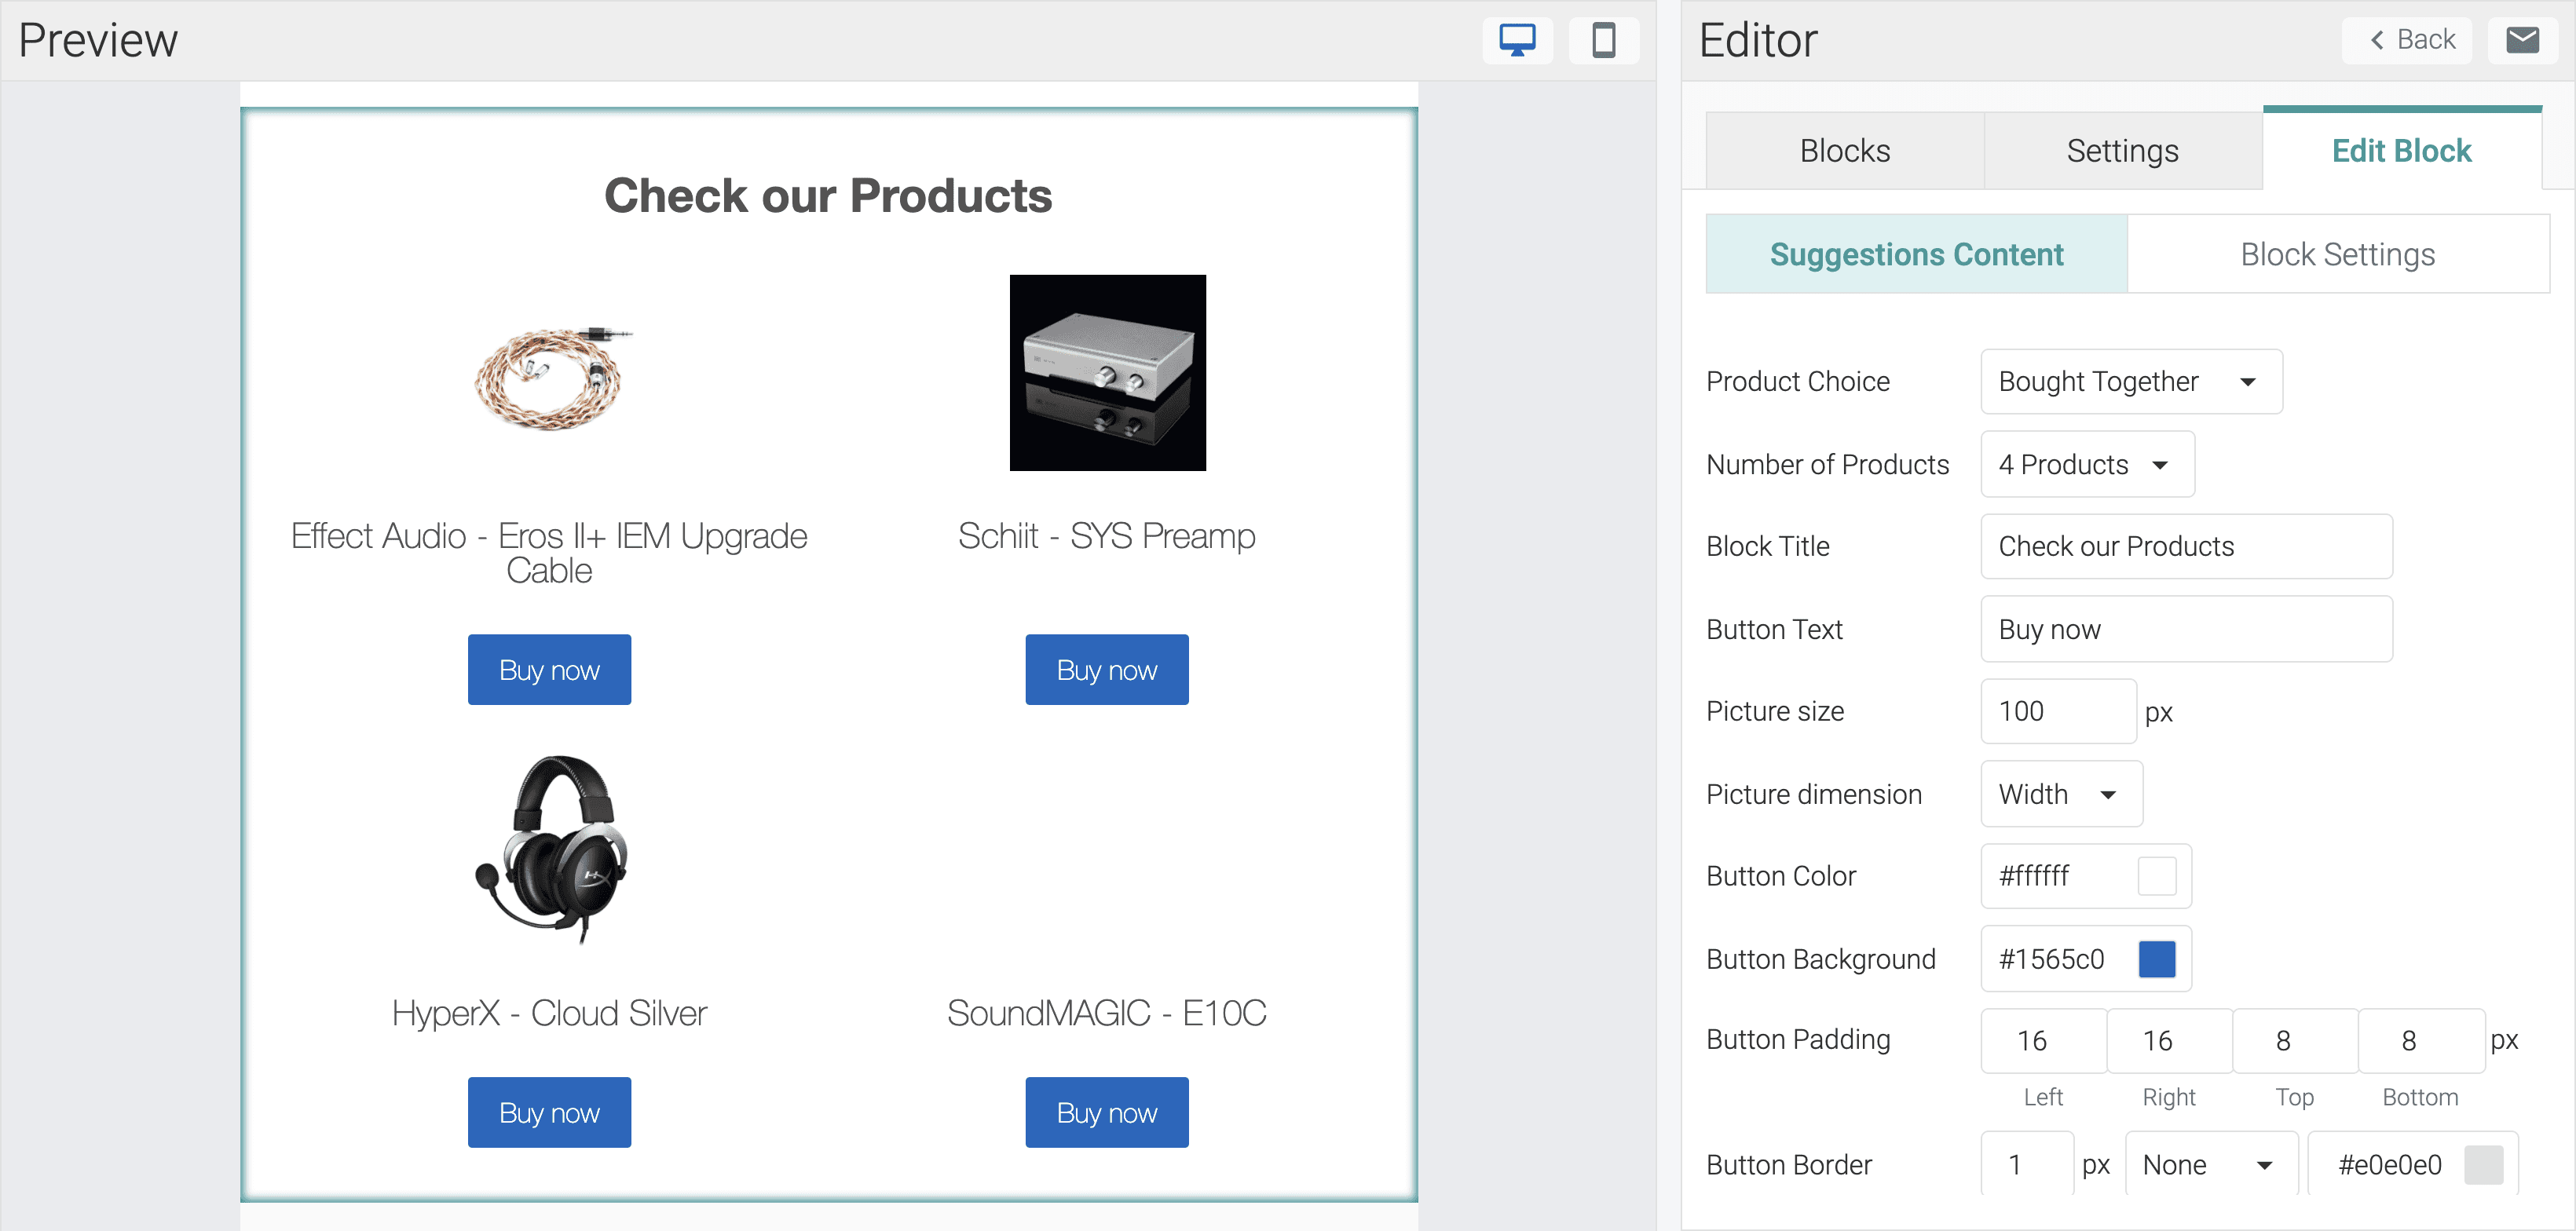Switch to desktop preview mode

pos(1516,40)
